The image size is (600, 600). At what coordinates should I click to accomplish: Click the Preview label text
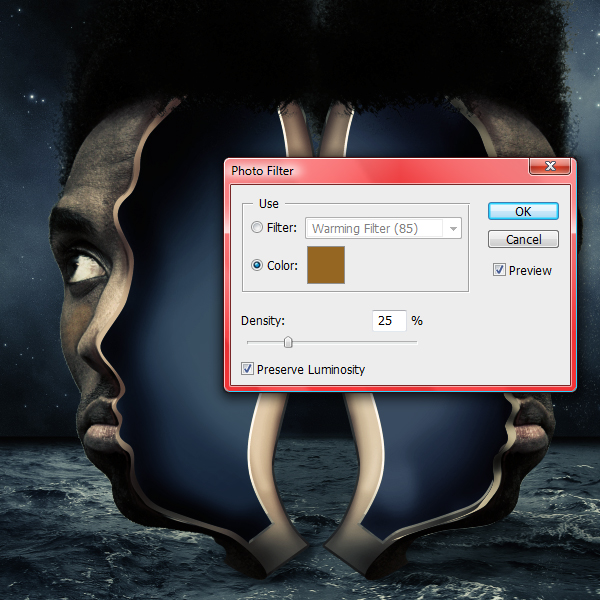[x=530, y=271]
